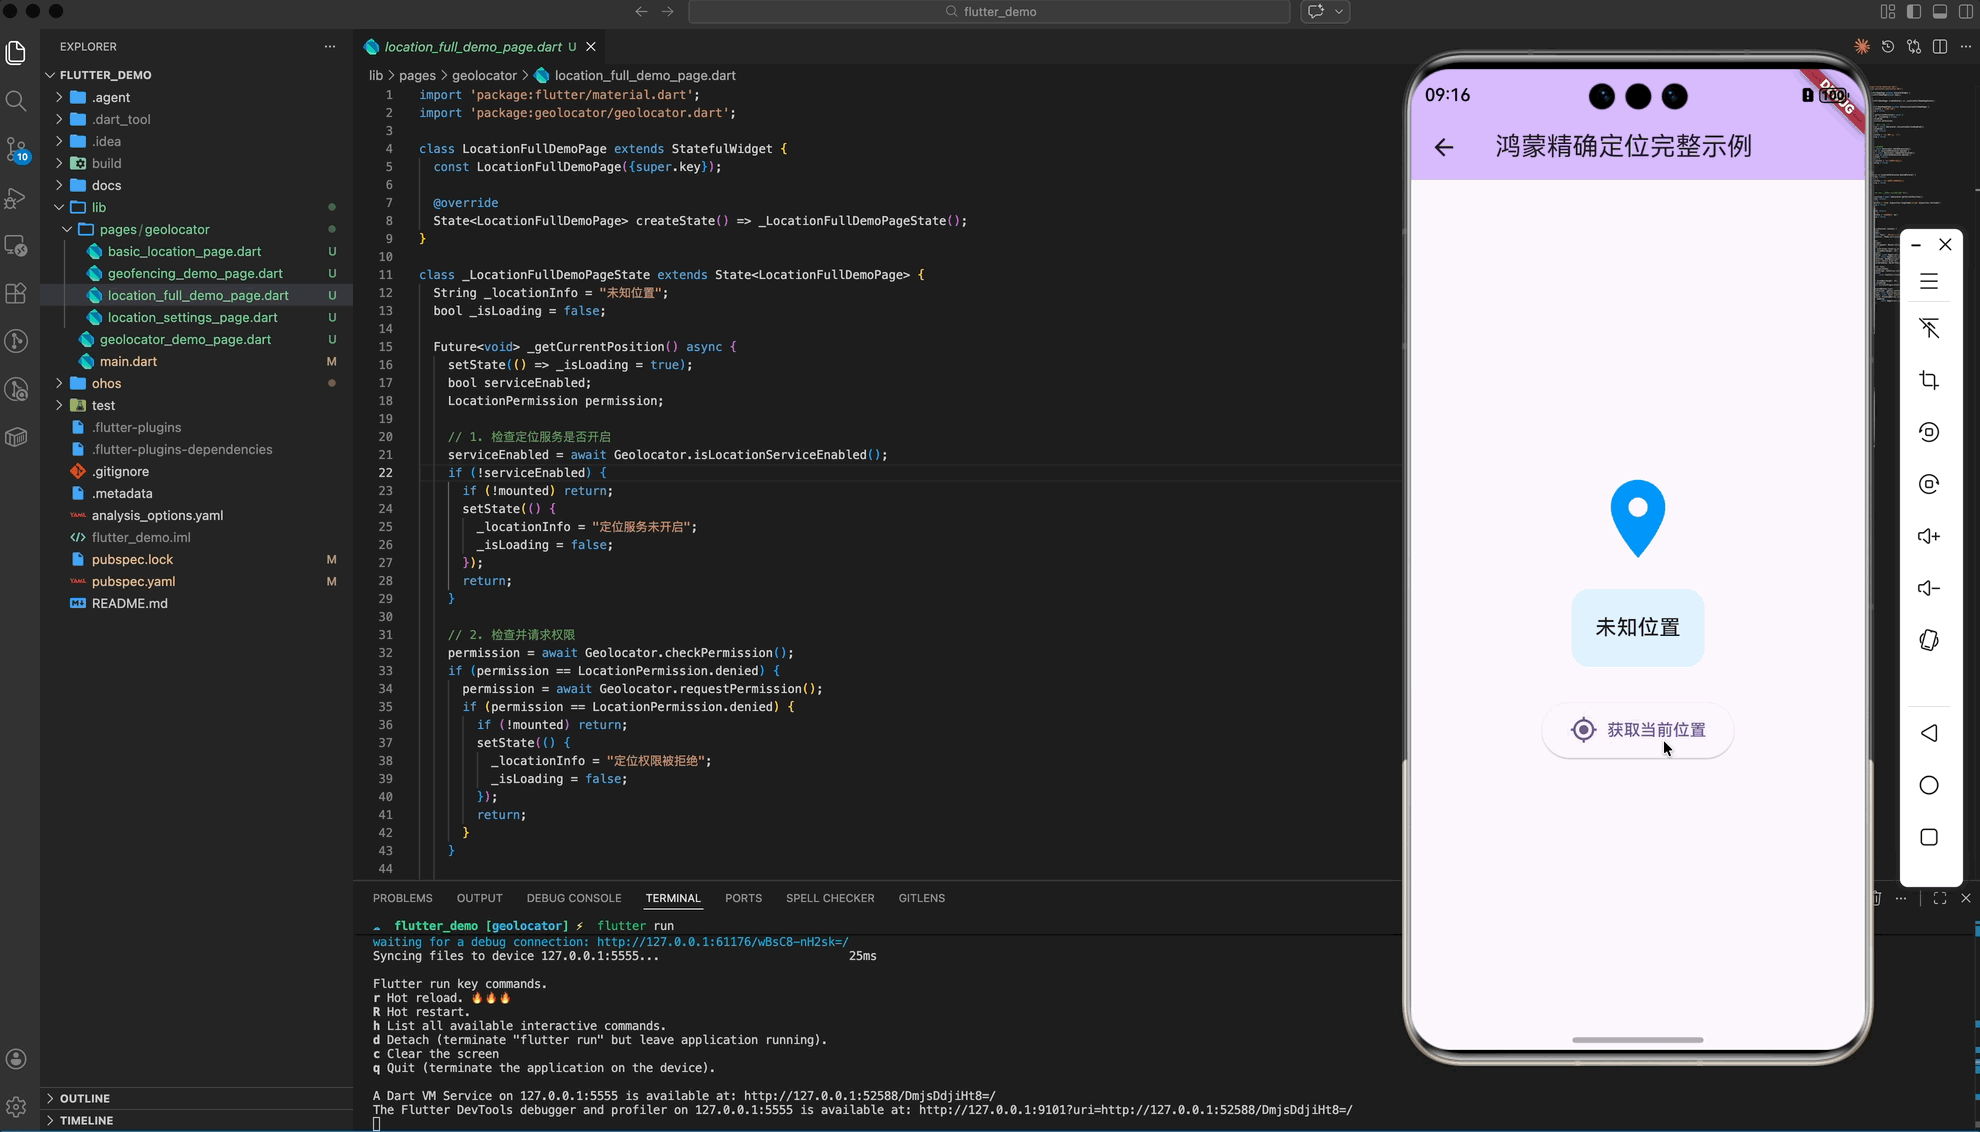This screenshot has height=1132, width=1980.
Task: Expand the ohos folder
Action: click(106, 384)
